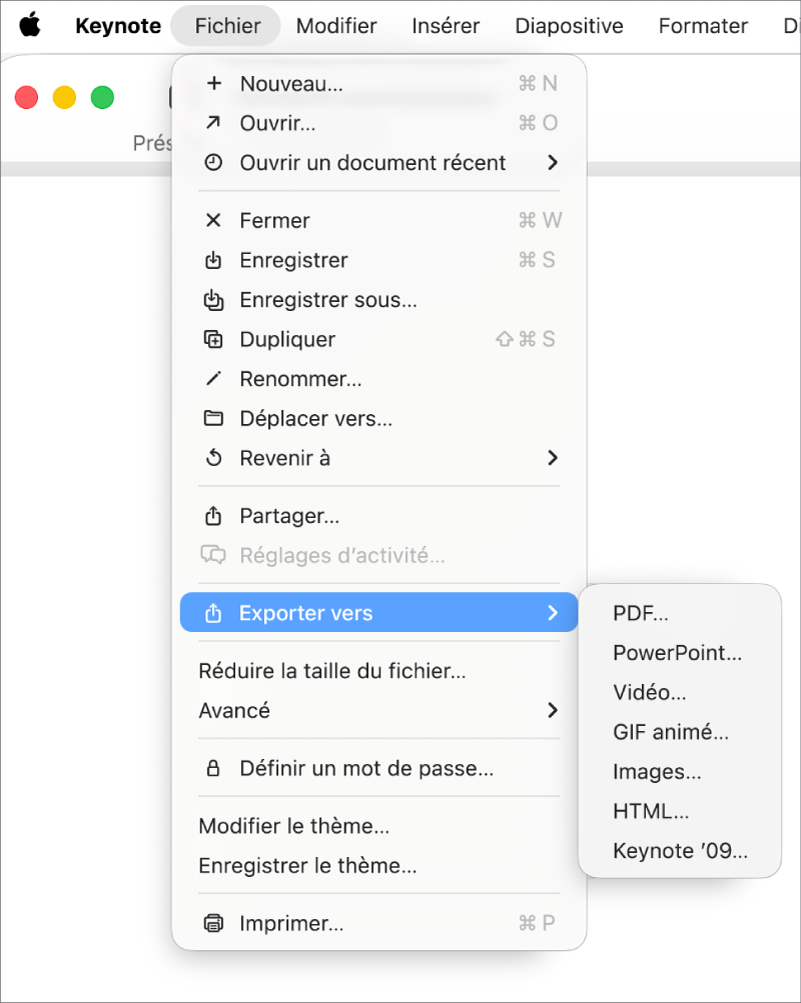Viewport: 801px width, 1003px height.
Task: Click the printer icon beside Imprimer
Action: tap(214, 922)
